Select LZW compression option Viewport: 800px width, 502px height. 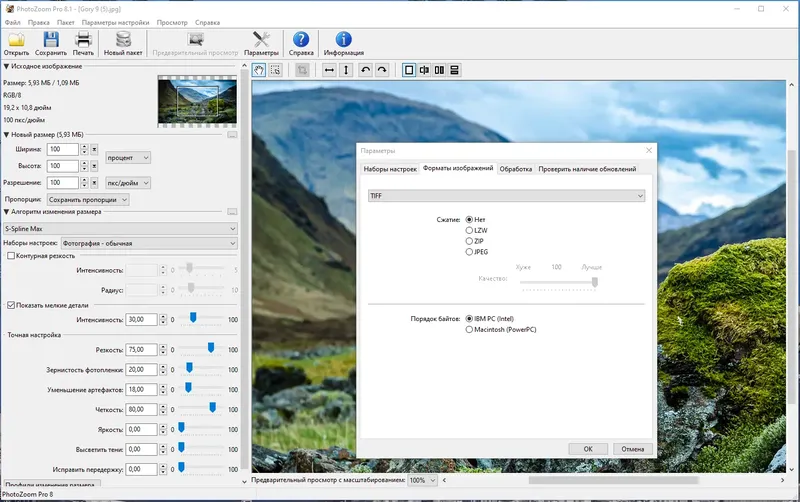(470, 230)
